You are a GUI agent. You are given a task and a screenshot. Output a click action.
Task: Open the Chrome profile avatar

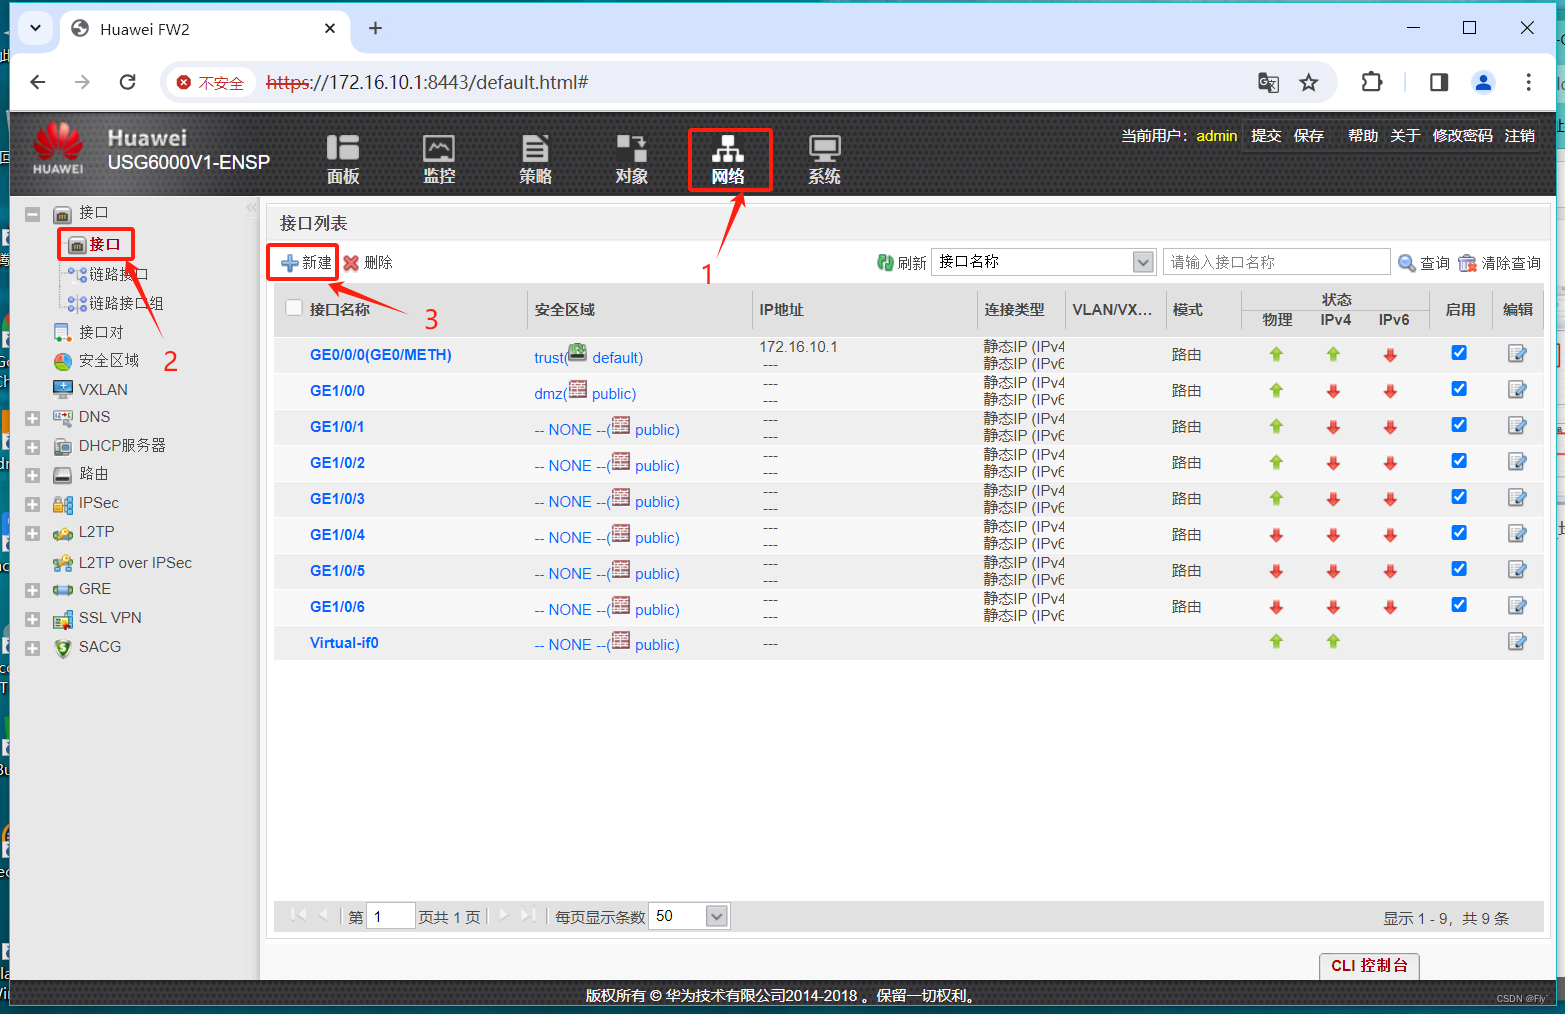tap(1483, 82)
